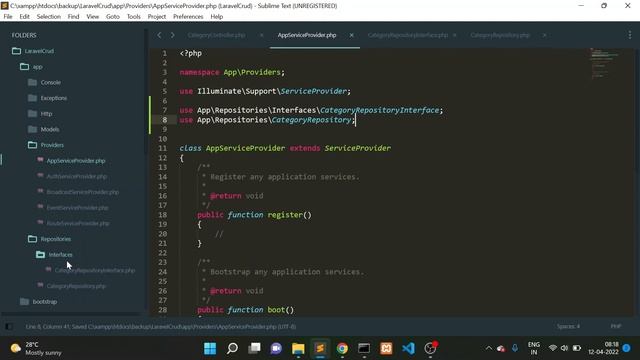Open the weather widget
The height and width of the screenshot is (360, 640).
coord(36,349)
